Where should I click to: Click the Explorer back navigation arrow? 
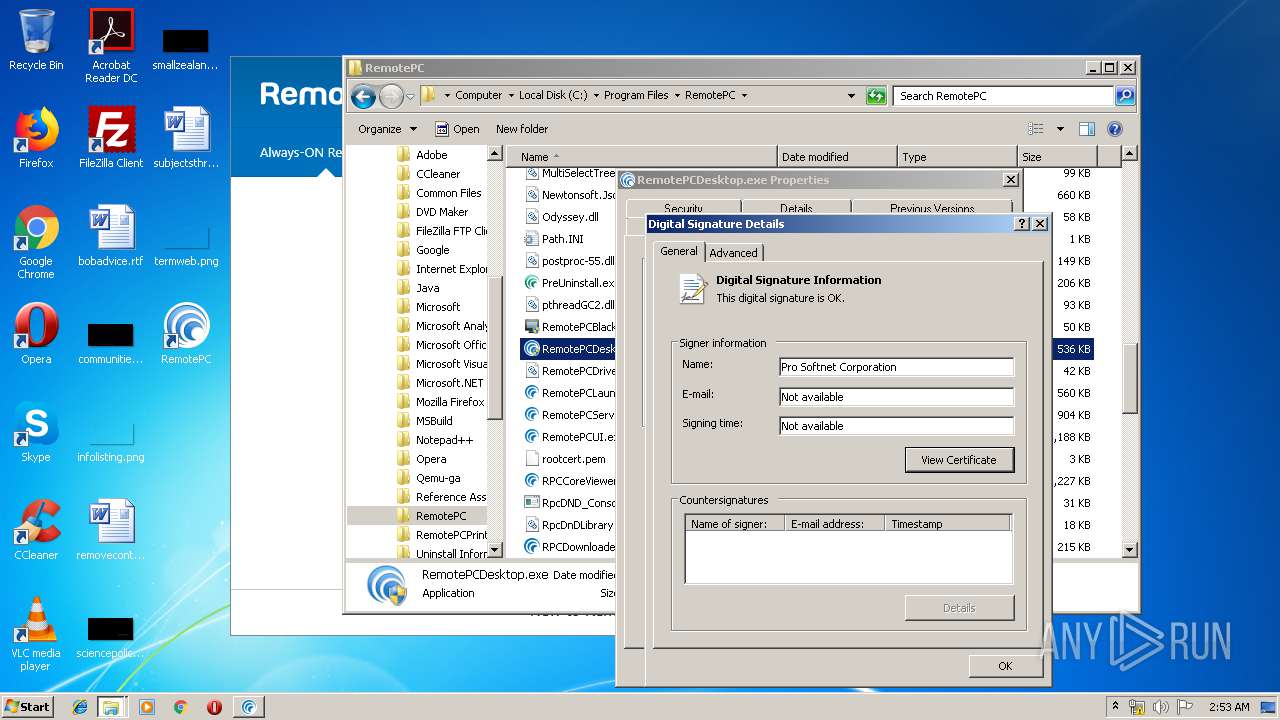click(x=363, y=96)
